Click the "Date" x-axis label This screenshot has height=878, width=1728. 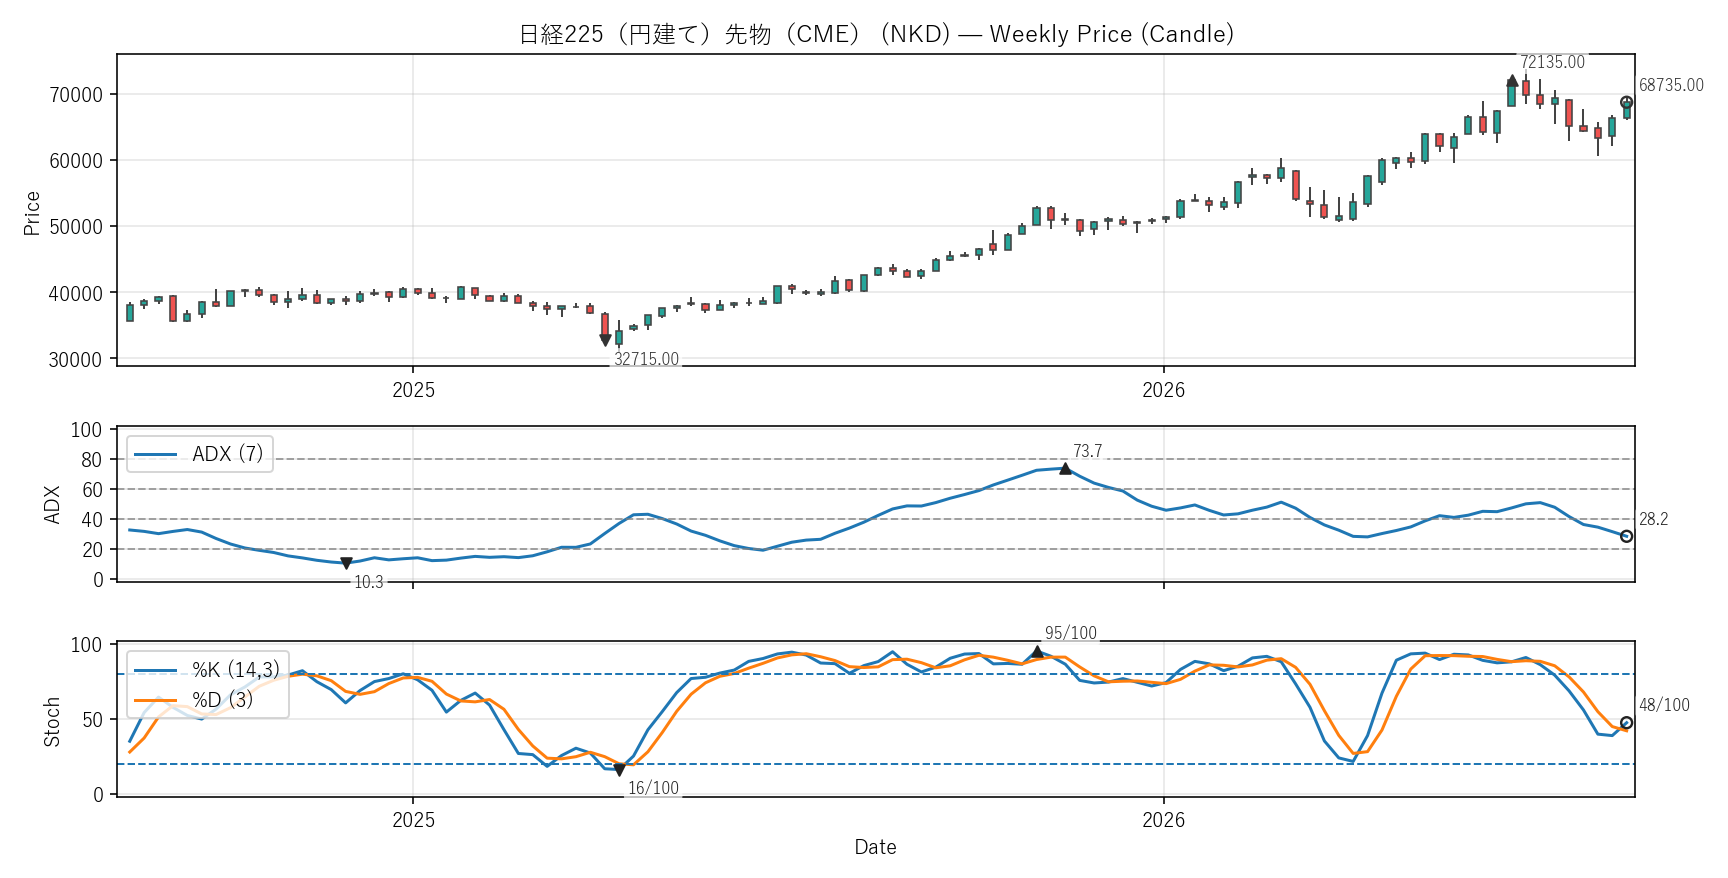[875, 847]
